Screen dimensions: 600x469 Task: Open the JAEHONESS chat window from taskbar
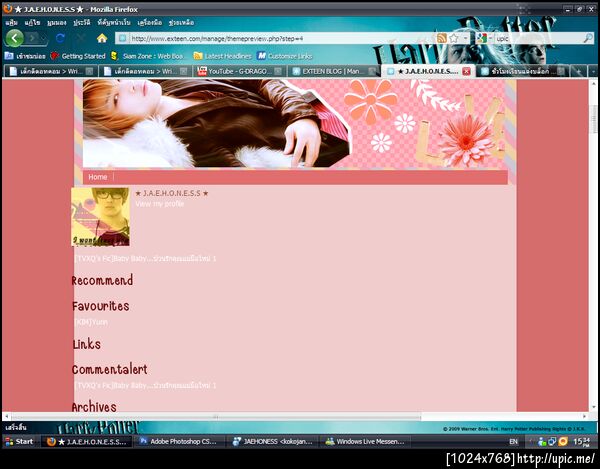click(274, 441)
